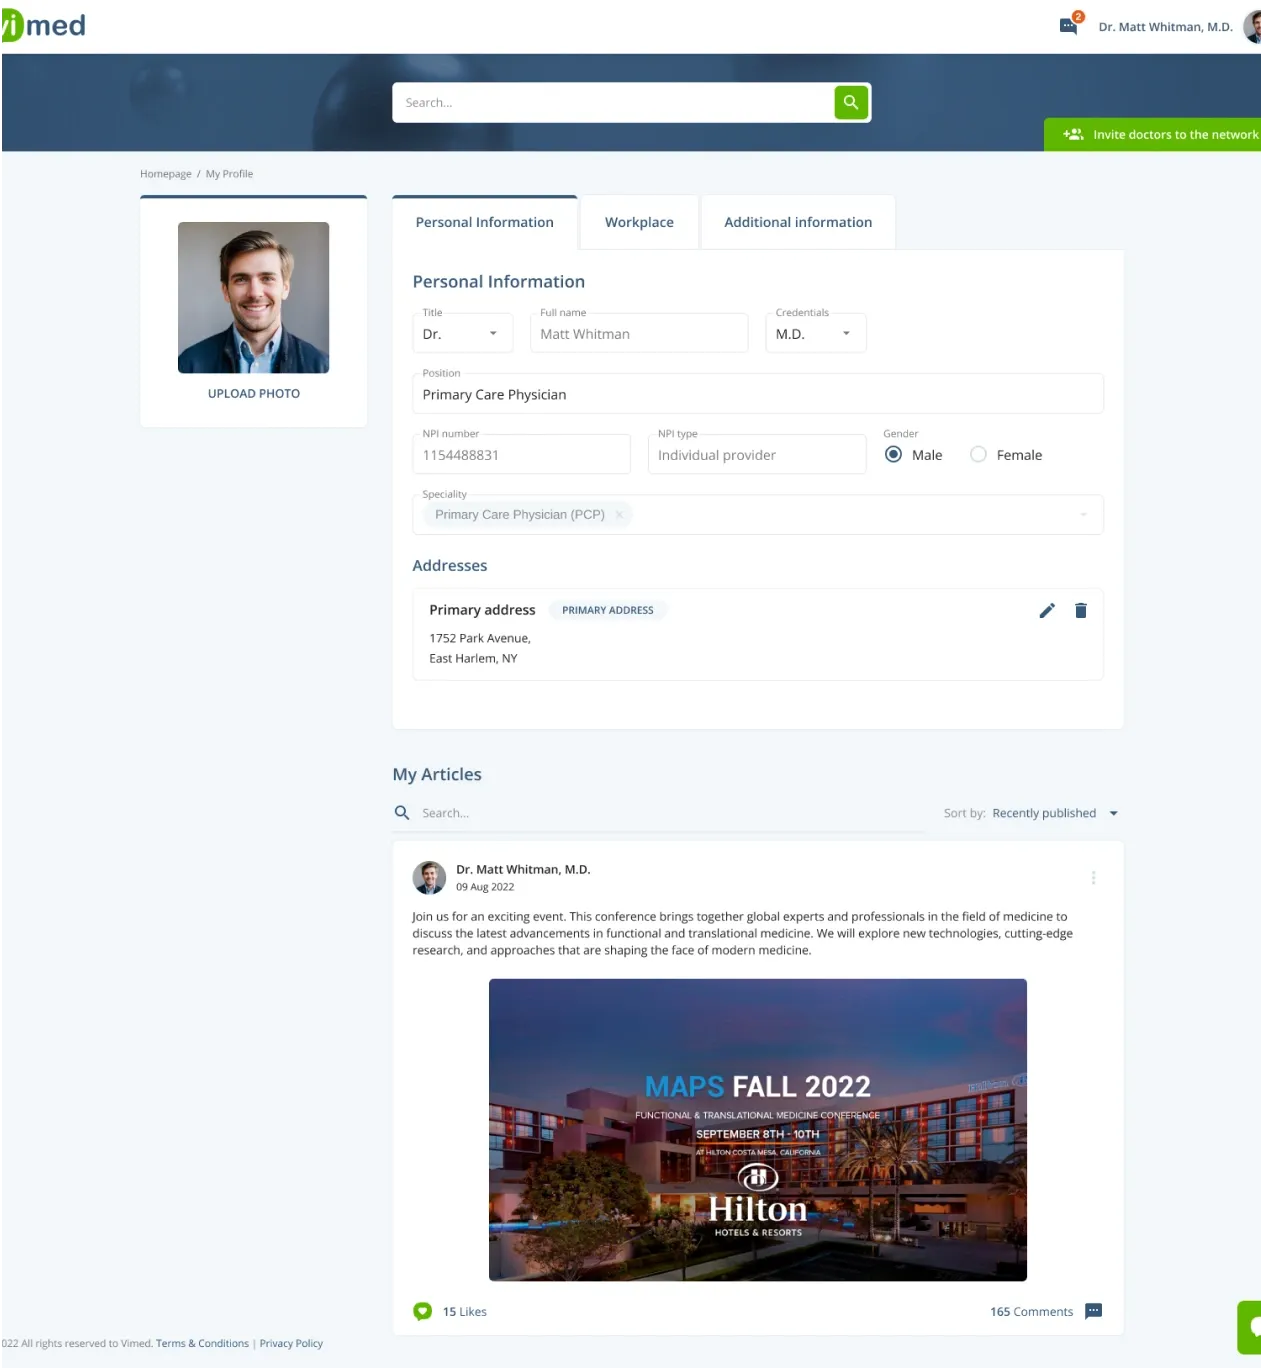Click the article author name Dr. Matt Whitman

[523, 869]
